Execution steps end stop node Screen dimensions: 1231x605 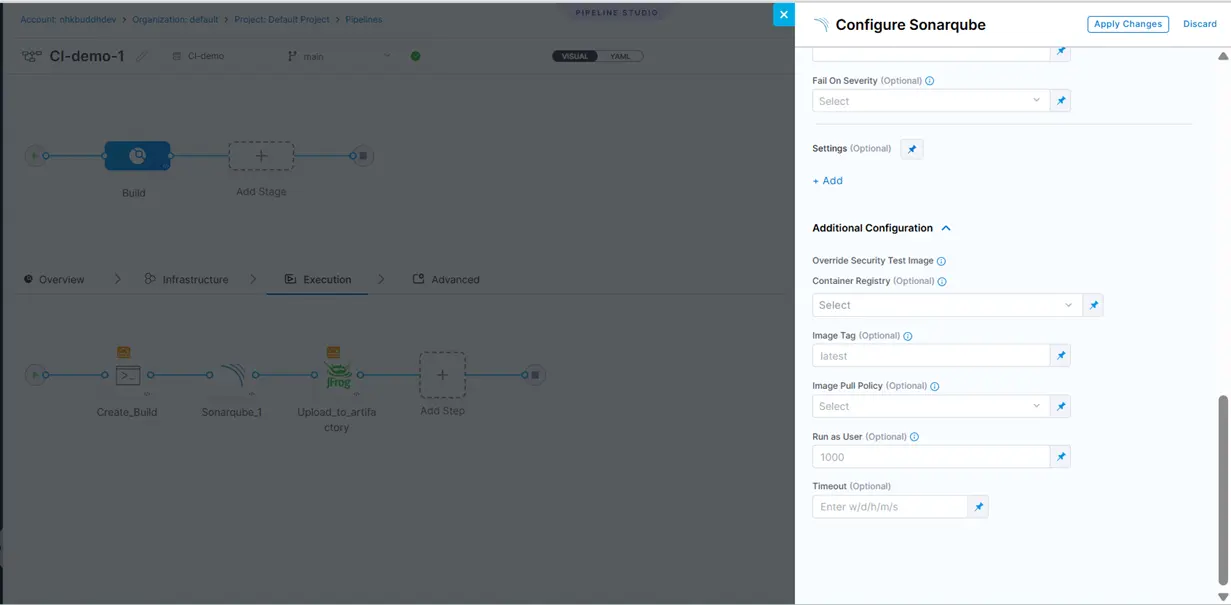[535, 375]
